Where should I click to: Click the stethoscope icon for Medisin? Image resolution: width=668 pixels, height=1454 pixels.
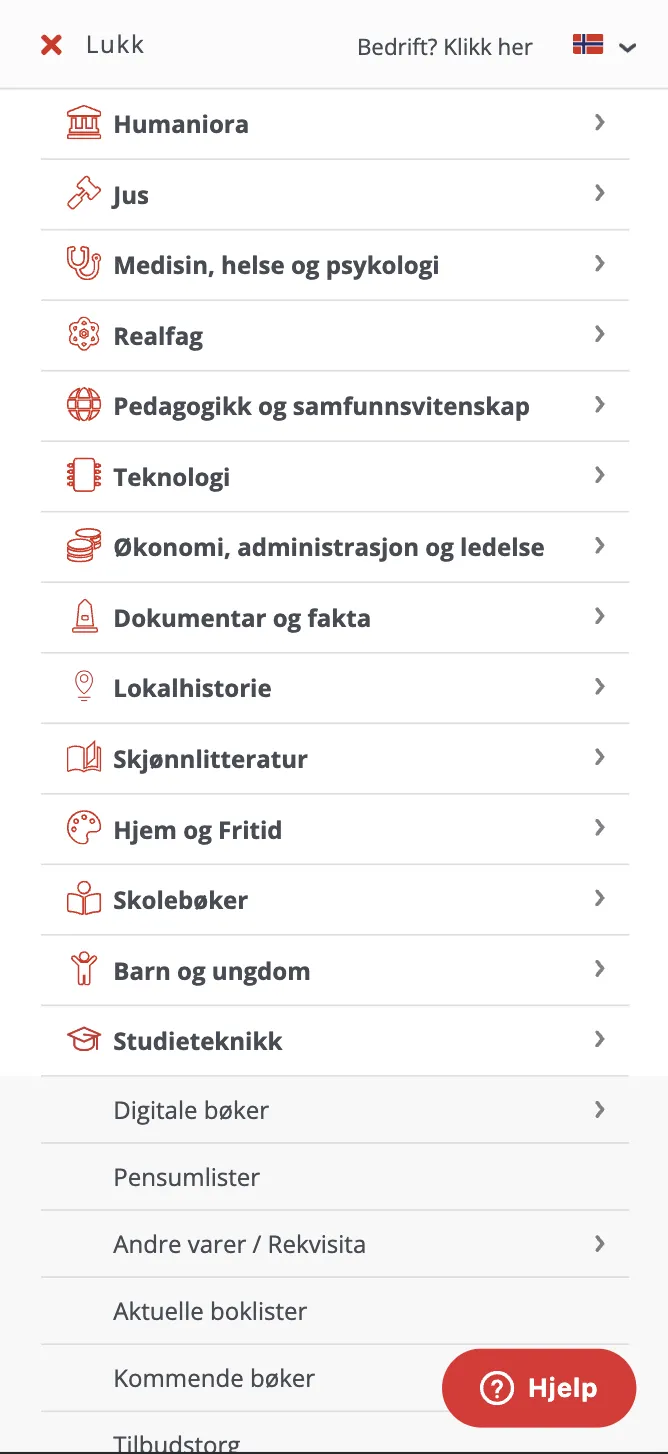point(84,264)
